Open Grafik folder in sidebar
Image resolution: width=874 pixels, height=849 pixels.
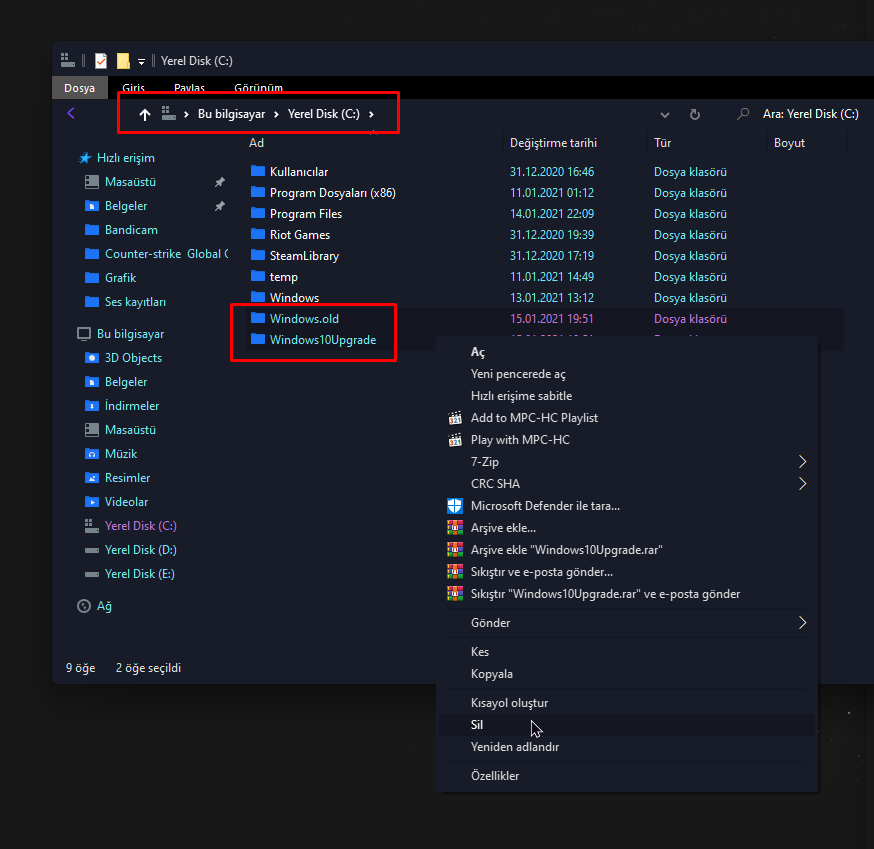[x=120, y=278]
